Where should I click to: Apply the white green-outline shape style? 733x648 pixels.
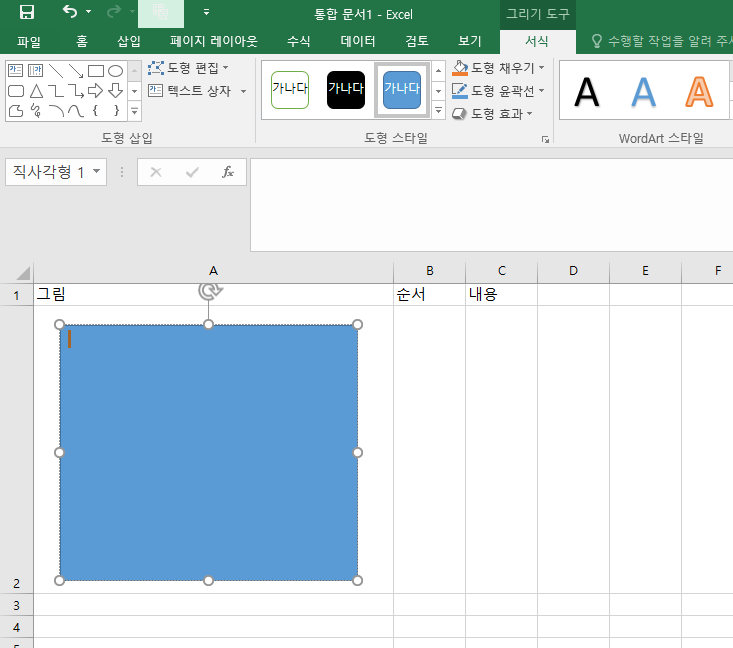click(x=290, y=90)
